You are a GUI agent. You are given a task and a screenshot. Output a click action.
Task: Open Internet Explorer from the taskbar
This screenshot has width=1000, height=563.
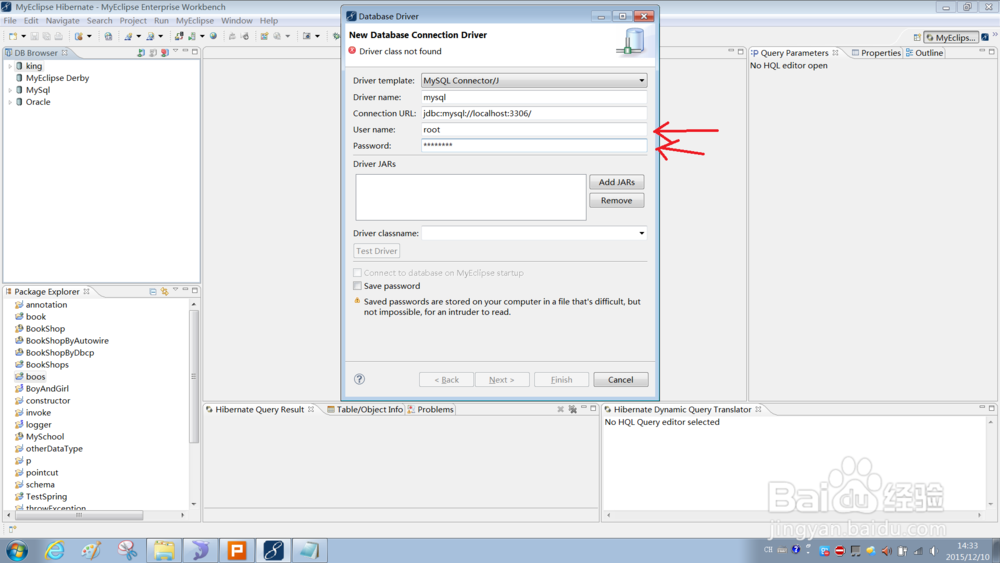click(x=55, y=550)
